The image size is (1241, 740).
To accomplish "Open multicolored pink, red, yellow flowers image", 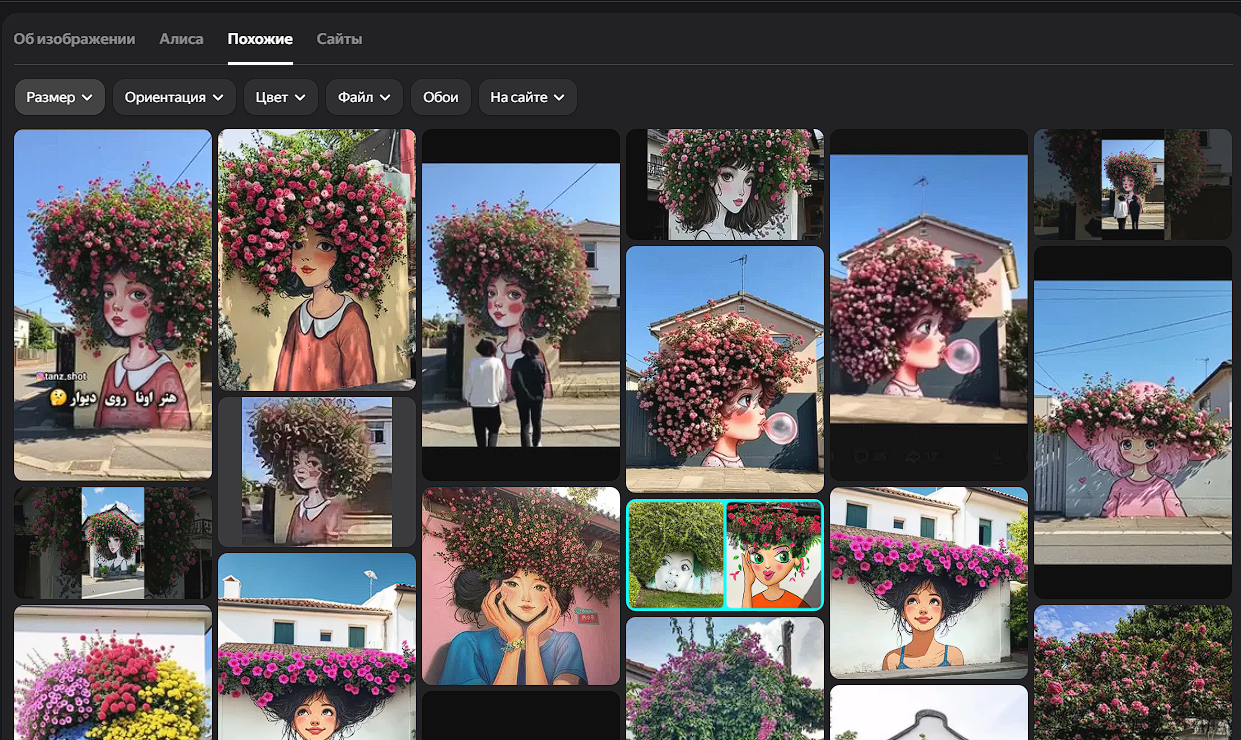I will pos(113,673).
